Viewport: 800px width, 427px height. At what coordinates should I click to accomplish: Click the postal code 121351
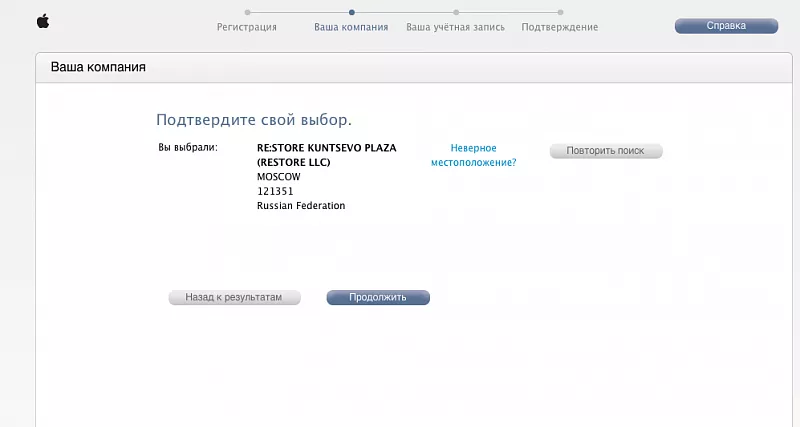[x=275, y=191]
